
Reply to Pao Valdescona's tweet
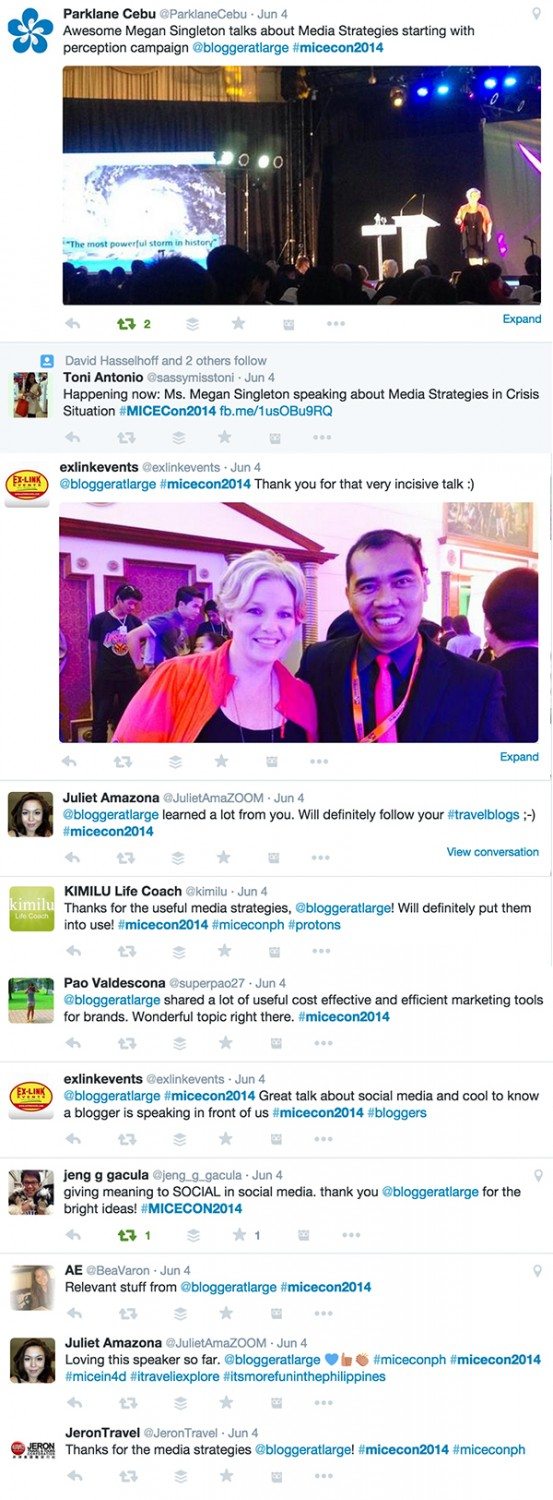(x=72, y=1043)
